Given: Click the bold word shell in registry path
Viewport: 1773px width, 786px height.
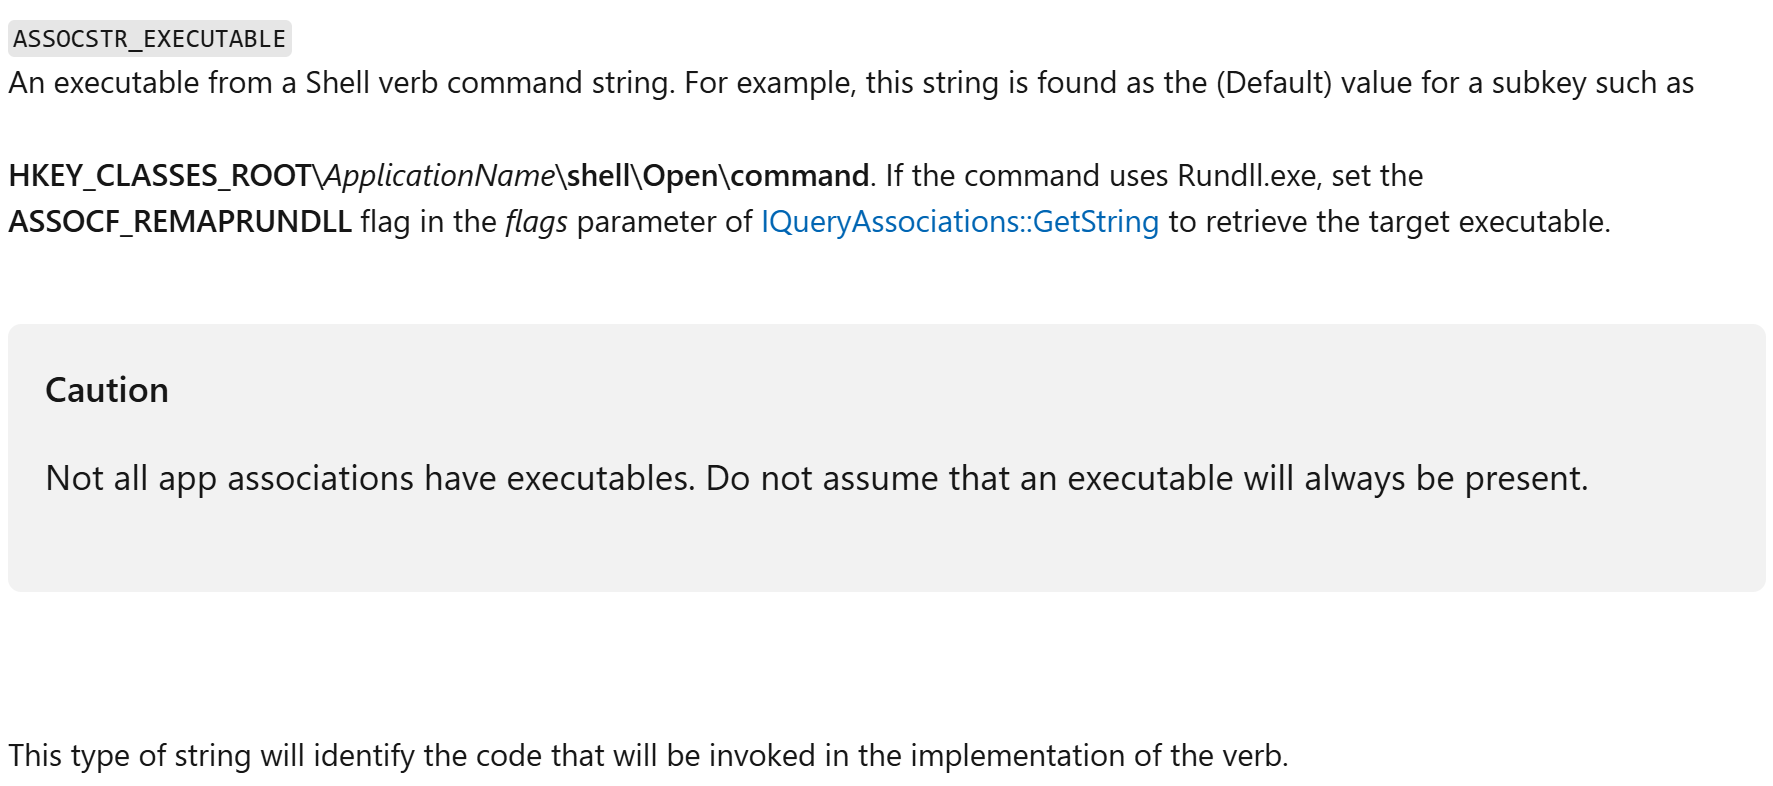Looking at the screenshot, I should click(x=598, y=176).
